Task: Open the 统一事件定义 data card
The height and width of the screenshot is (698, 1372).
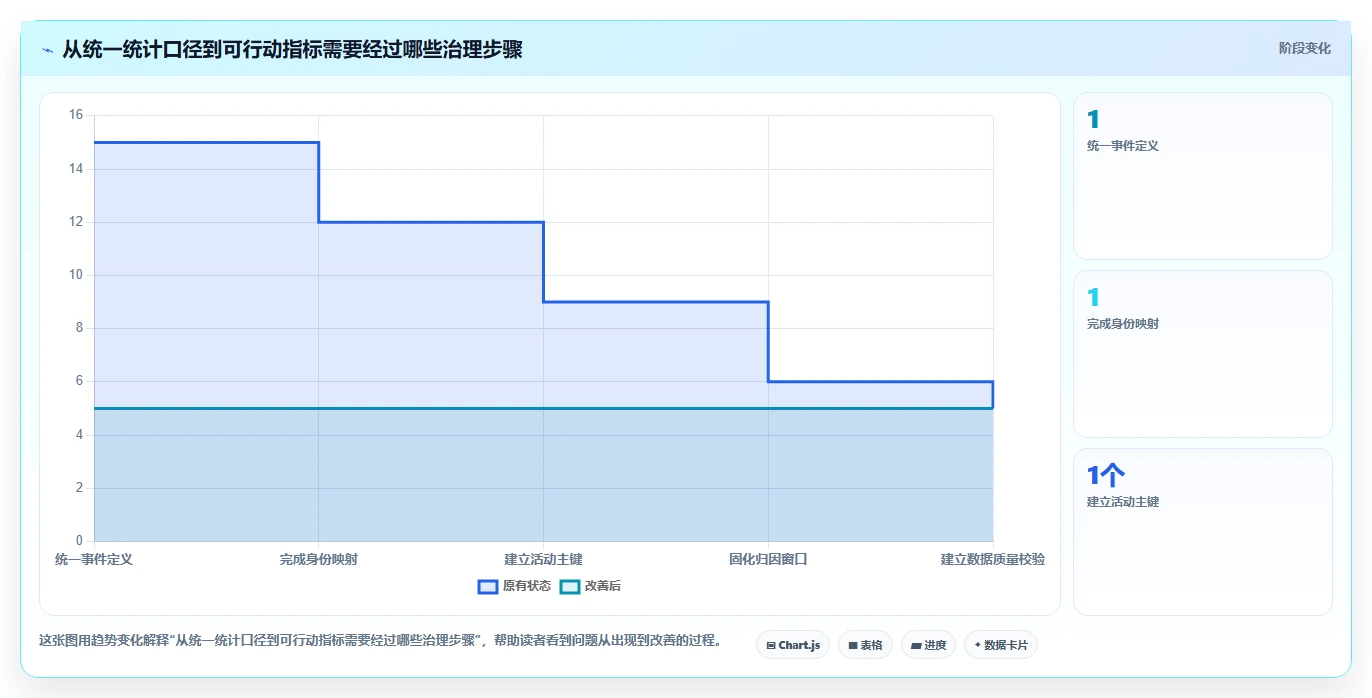Action: 1203,176
